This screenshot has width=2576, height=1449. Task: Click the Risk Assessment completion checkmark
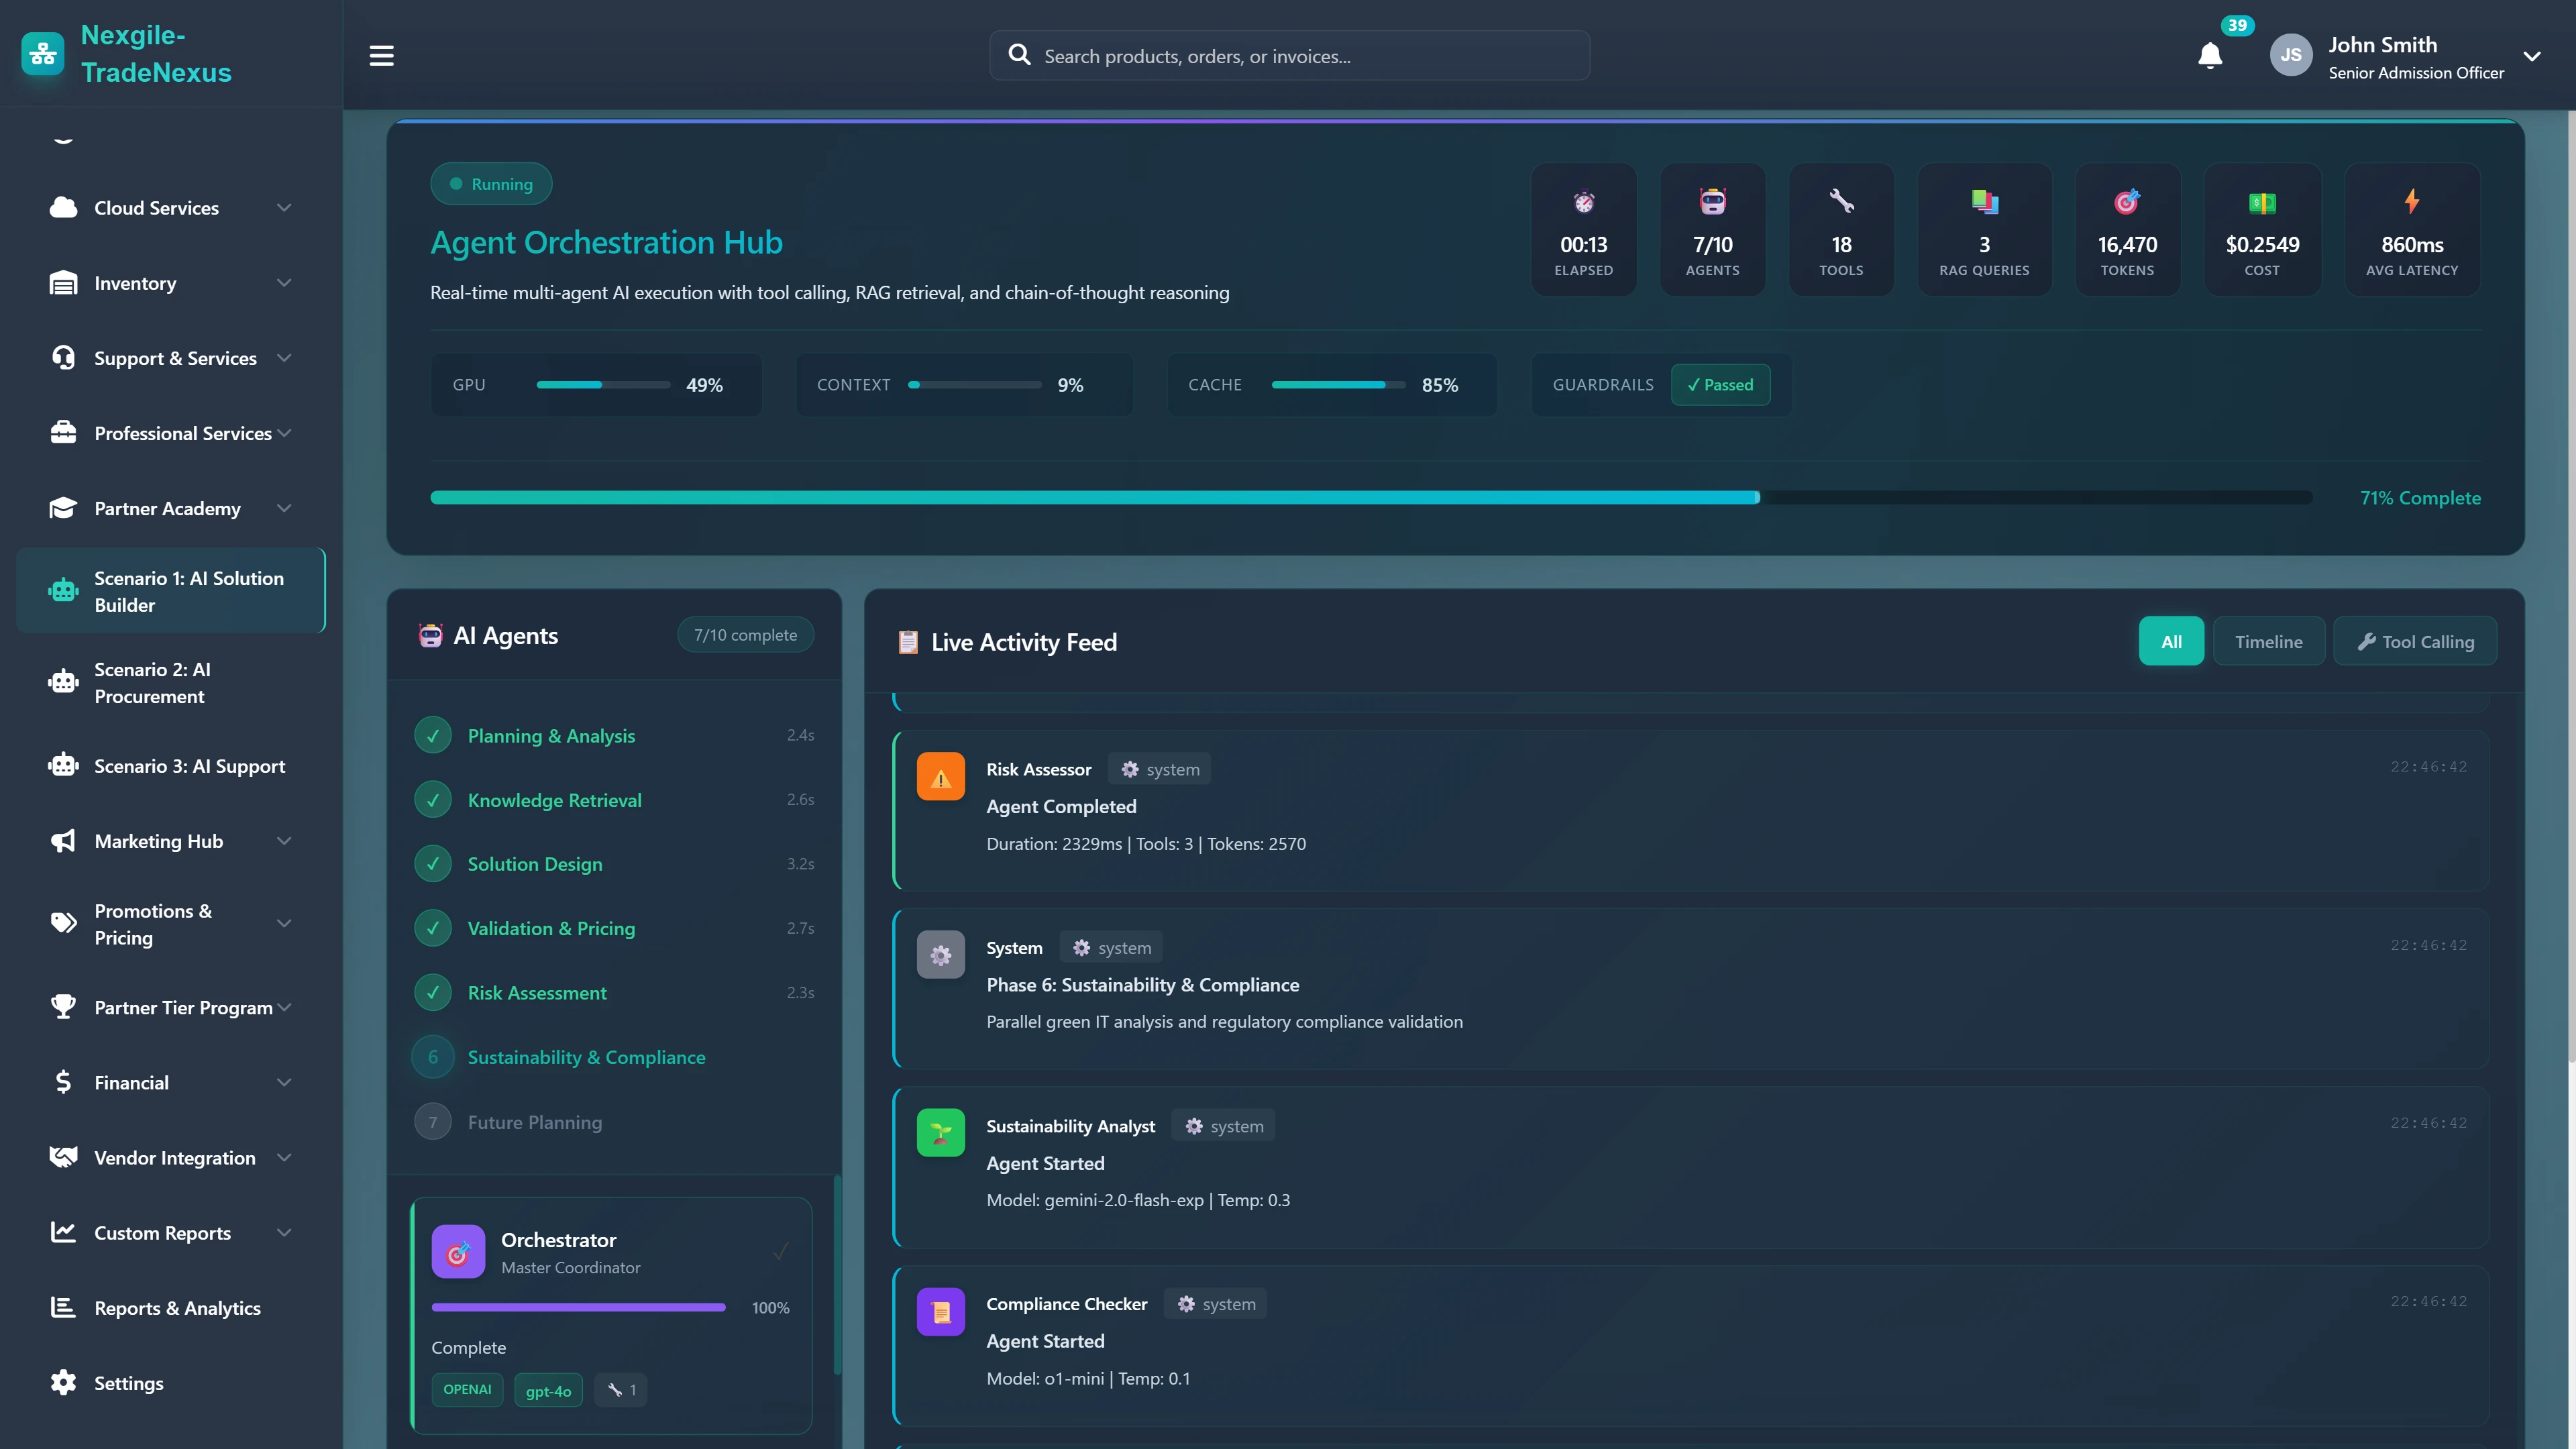tap(432, 992)
